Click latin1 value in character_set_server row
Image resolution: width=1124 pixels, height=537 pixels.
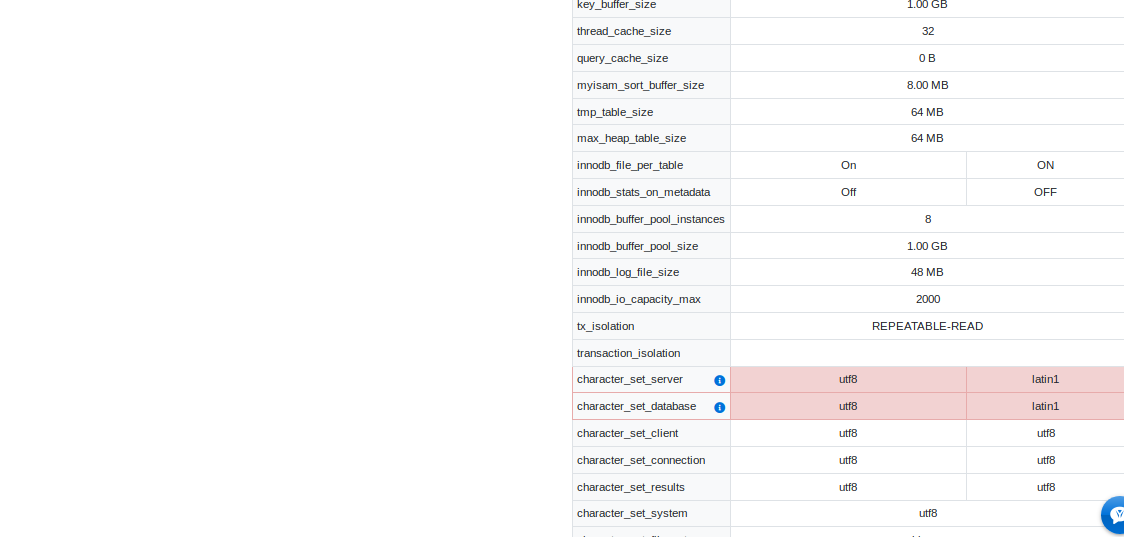pos(1045,379)
